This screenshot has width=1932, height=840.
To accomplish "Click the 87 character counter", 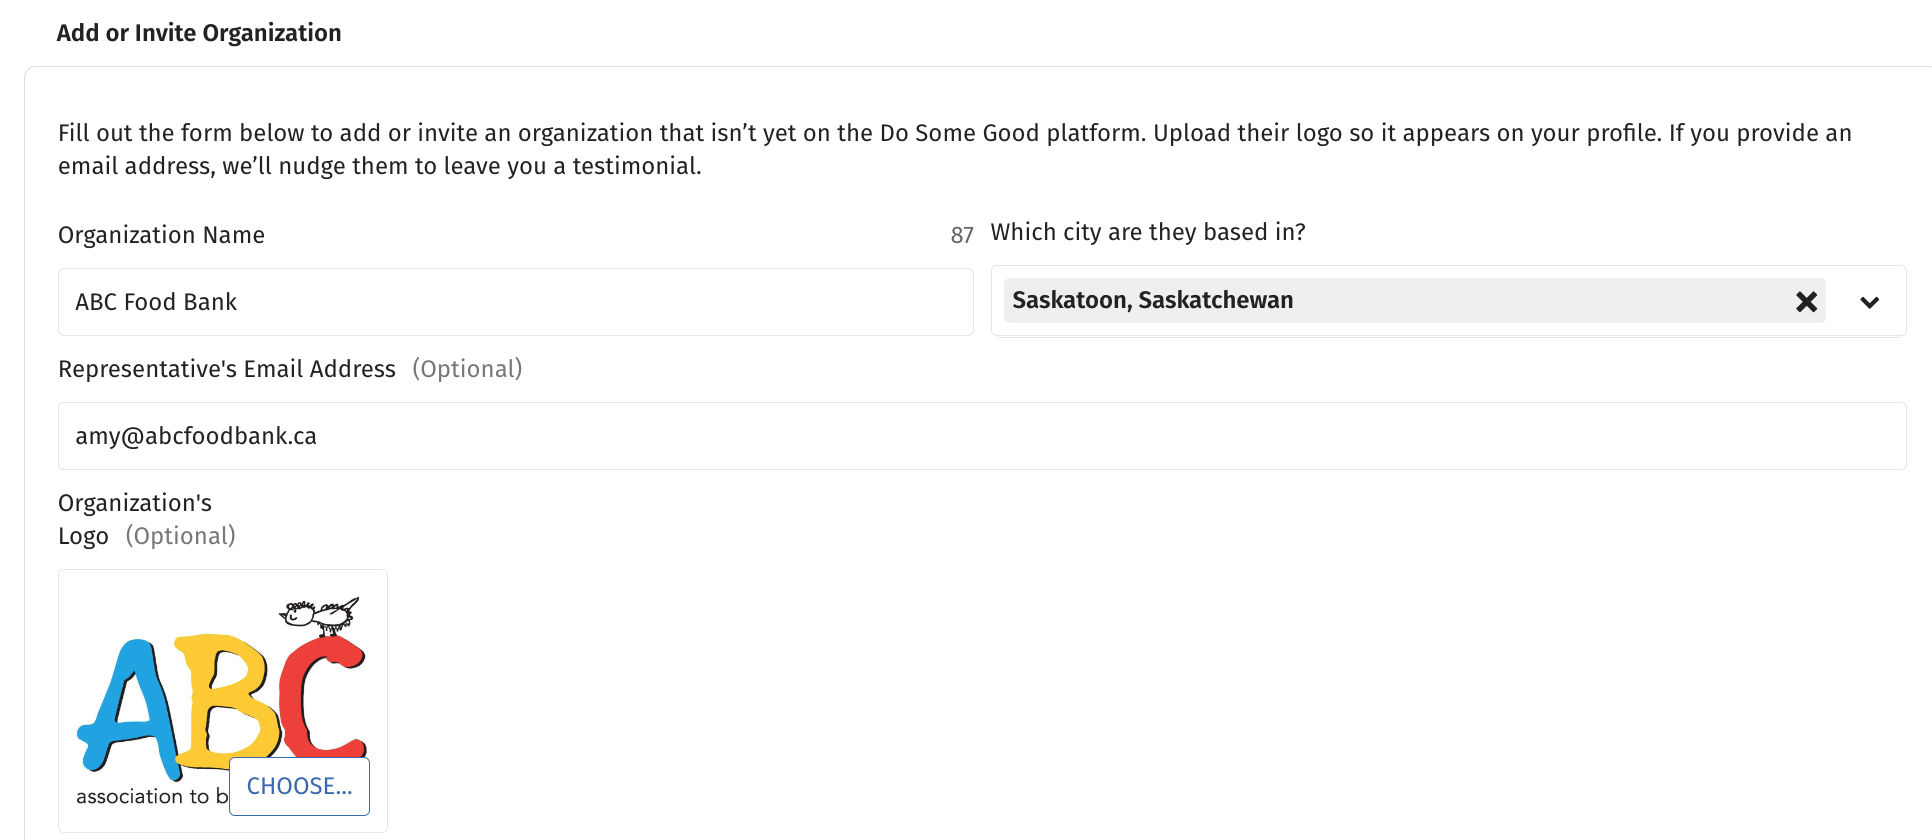I will pos(962,235).
